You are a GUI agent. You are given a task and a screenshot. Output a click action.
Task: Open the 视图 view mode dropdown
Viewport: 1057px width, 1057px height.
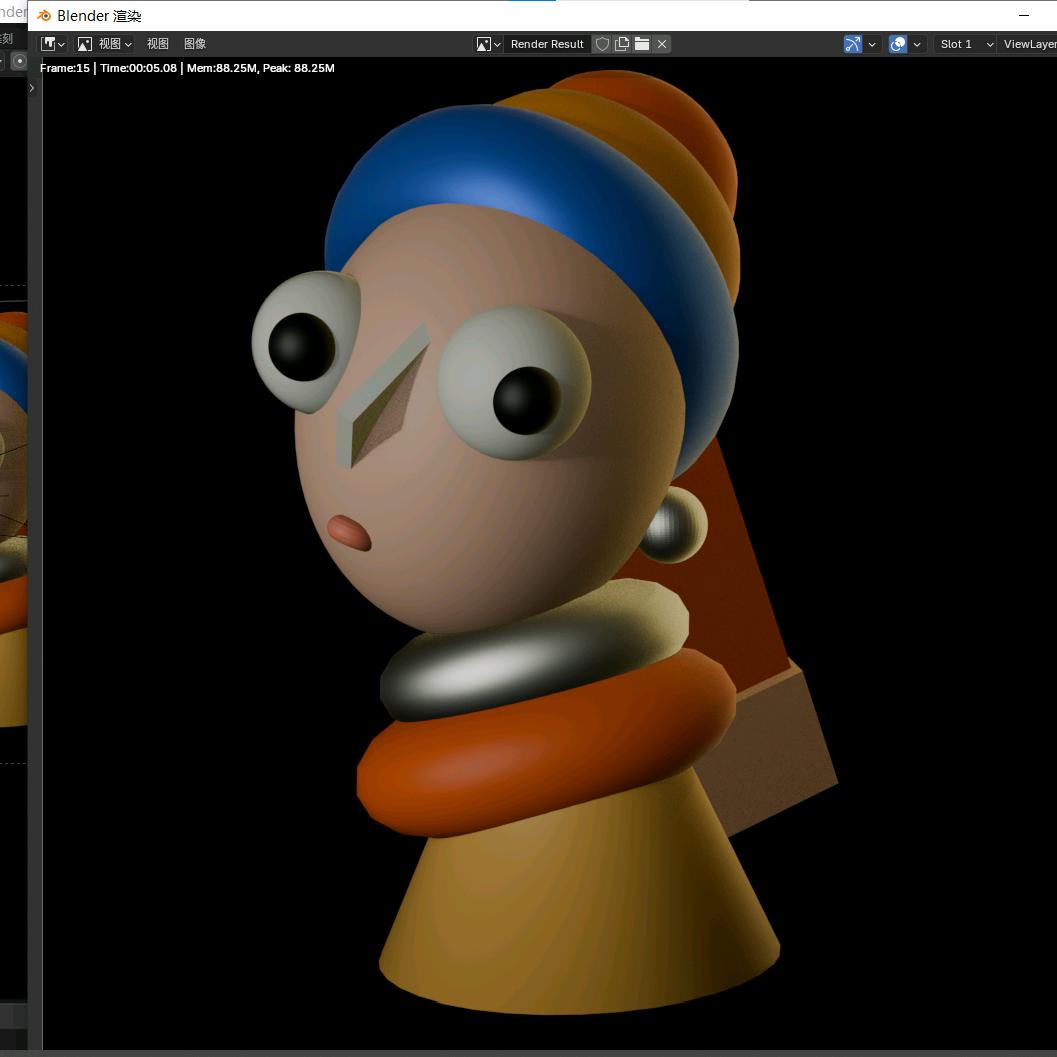(105, 44)
